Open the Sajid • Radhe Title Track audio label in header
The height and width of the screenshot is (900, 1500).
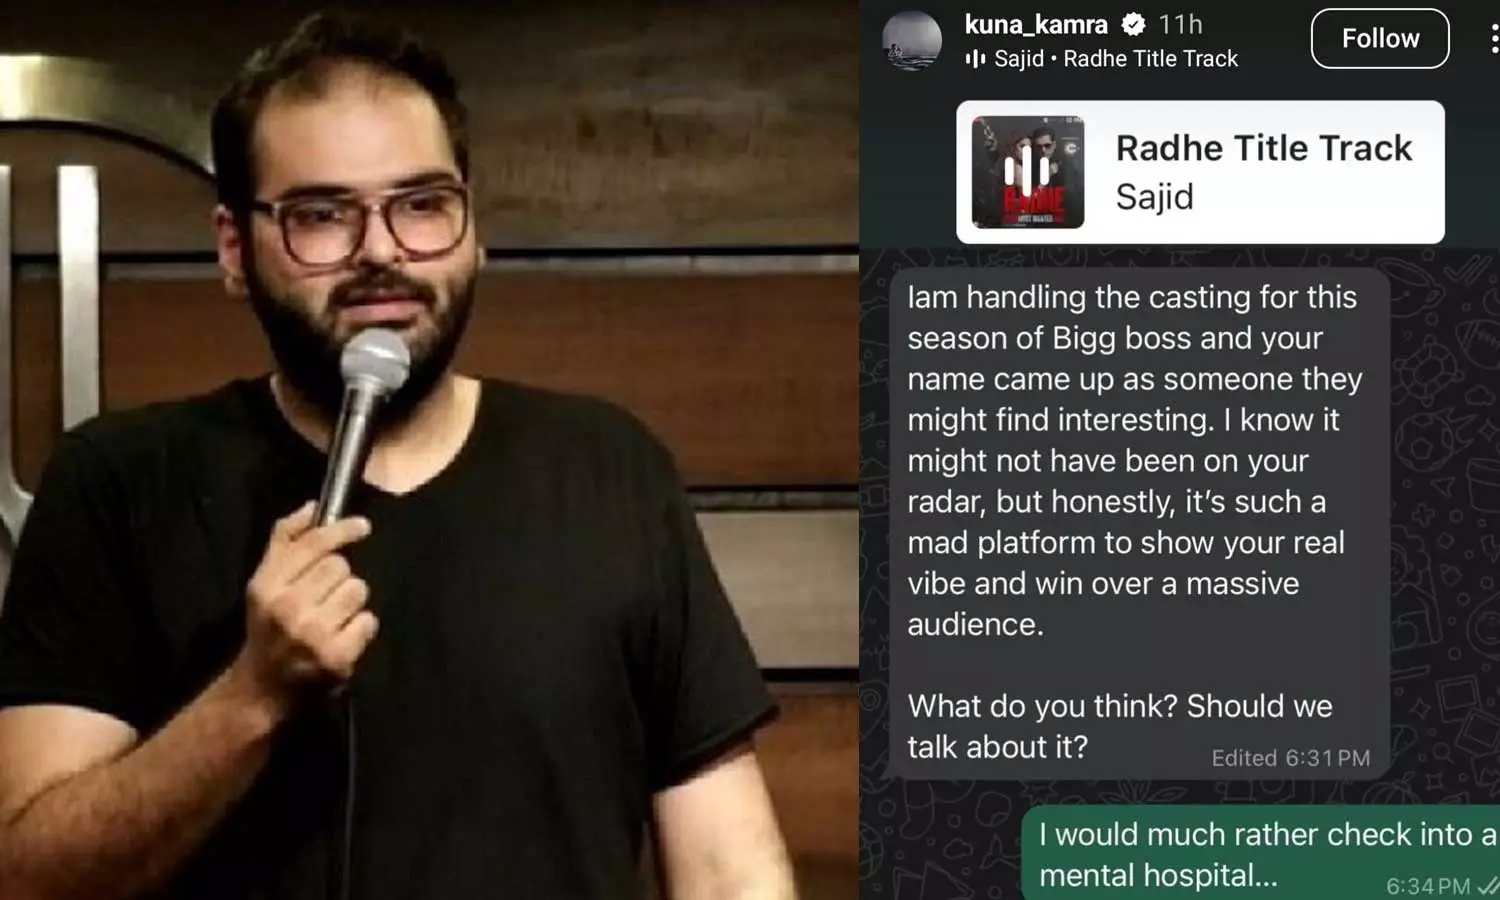click(1115, 59)
